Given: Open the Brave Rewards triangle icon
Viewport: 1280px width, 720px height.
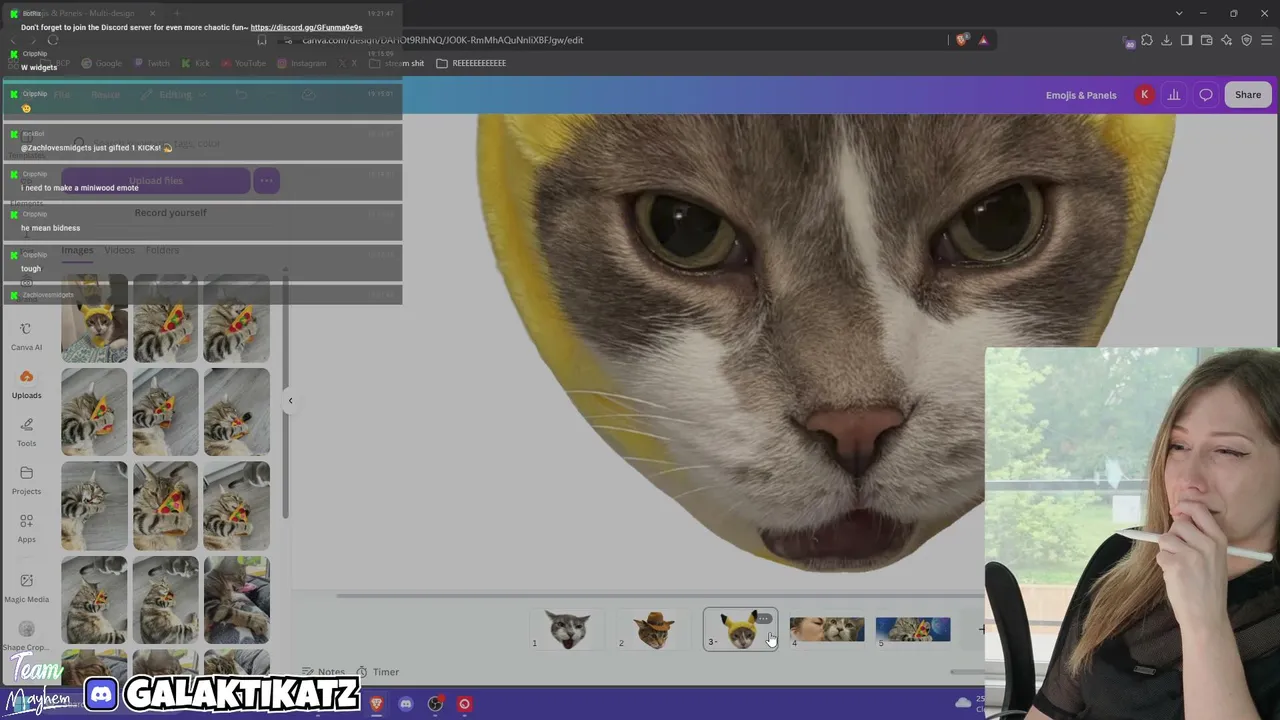Looking at the screenshot, I should tap(983, 40).
